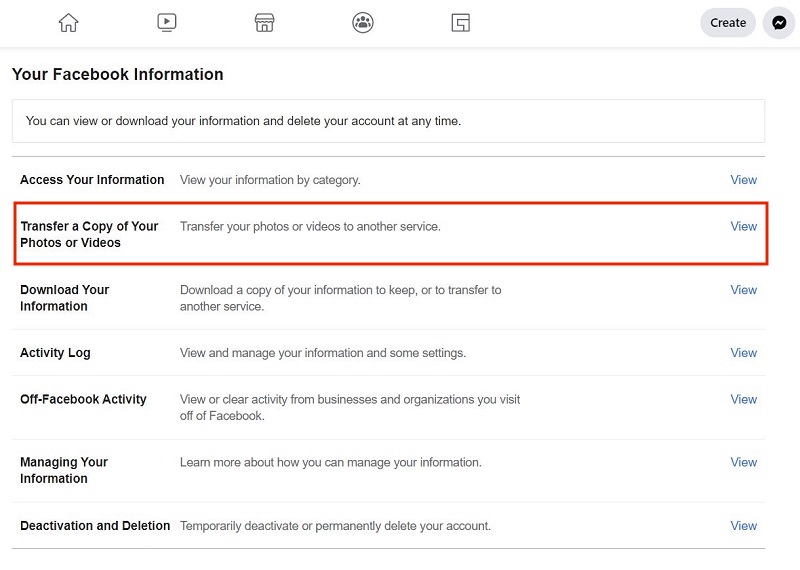Open the Messenger icon
This screenshot has height=570, width=800.
pos(779,22)
